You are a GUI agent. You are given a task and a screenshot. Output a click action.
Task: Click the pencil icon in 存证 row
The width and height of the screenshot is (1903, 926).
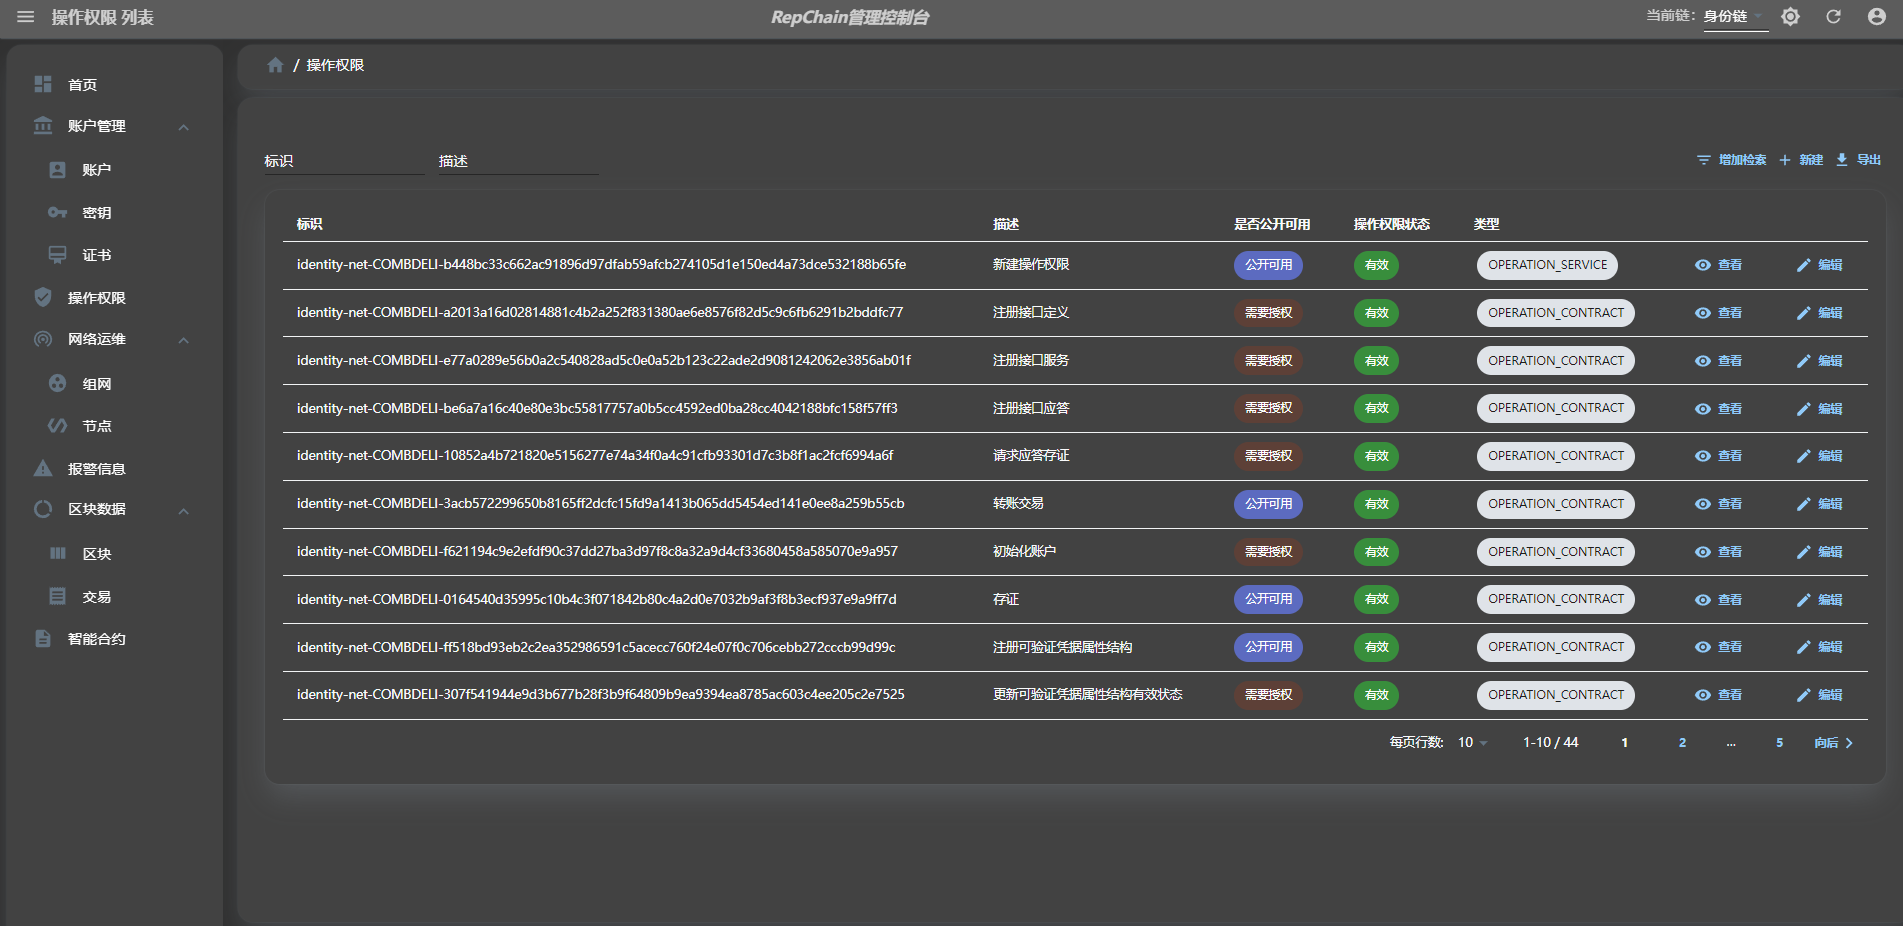click(1804, 600)
